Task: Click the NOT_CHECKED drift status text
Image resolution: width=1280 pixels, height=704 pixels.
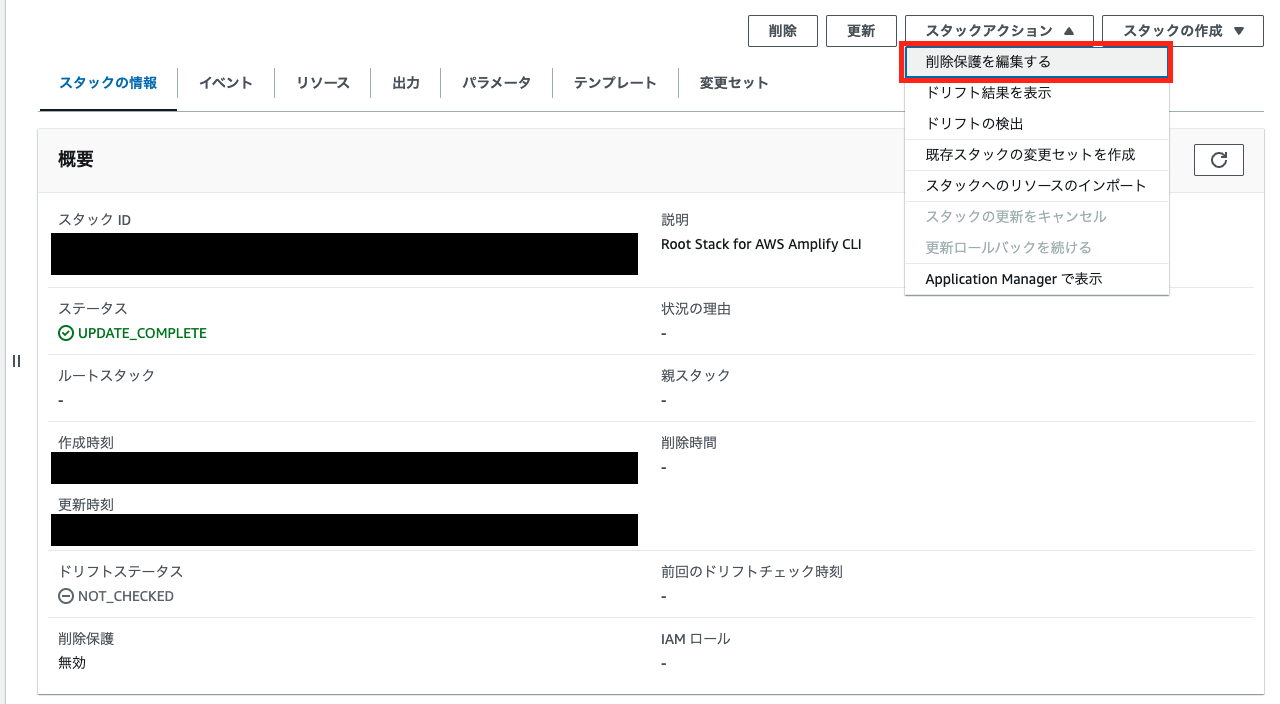Action: [x=126, y=596]
